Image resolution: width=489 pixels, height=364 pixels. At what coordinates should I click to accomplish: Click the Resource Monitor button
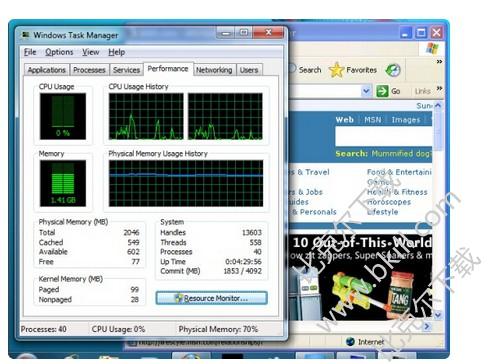tap(211, 298)
